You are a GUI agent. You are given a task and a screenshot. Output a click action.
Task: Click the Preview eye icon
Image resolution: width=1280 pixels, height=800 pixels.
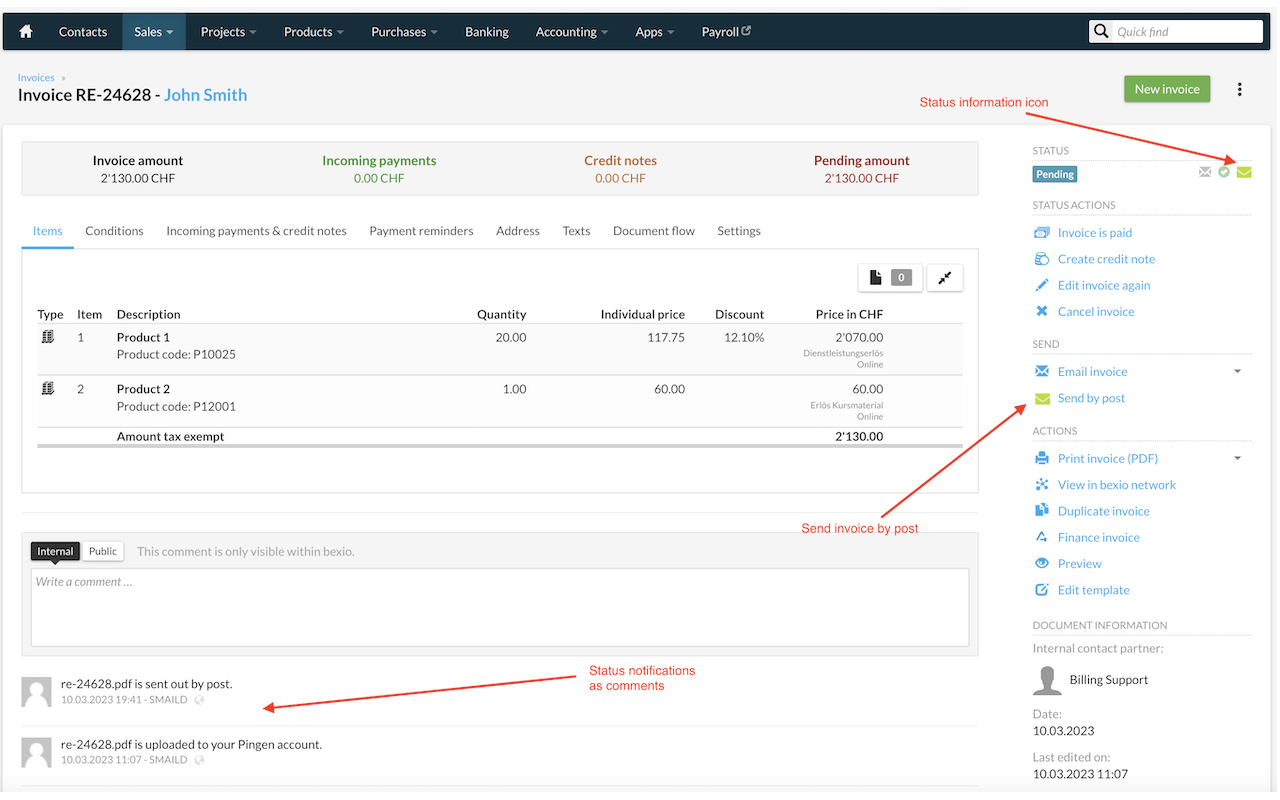(x=1042, y=564)
